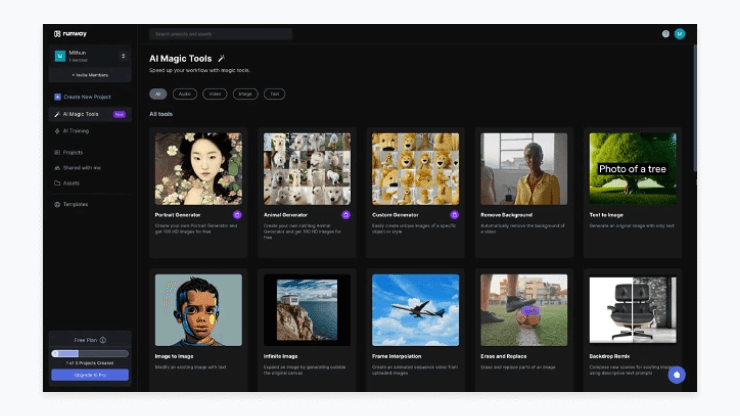Open the Remove Background tool thumbnail
The image size is (740, 416).
click(x=523, y=169)
